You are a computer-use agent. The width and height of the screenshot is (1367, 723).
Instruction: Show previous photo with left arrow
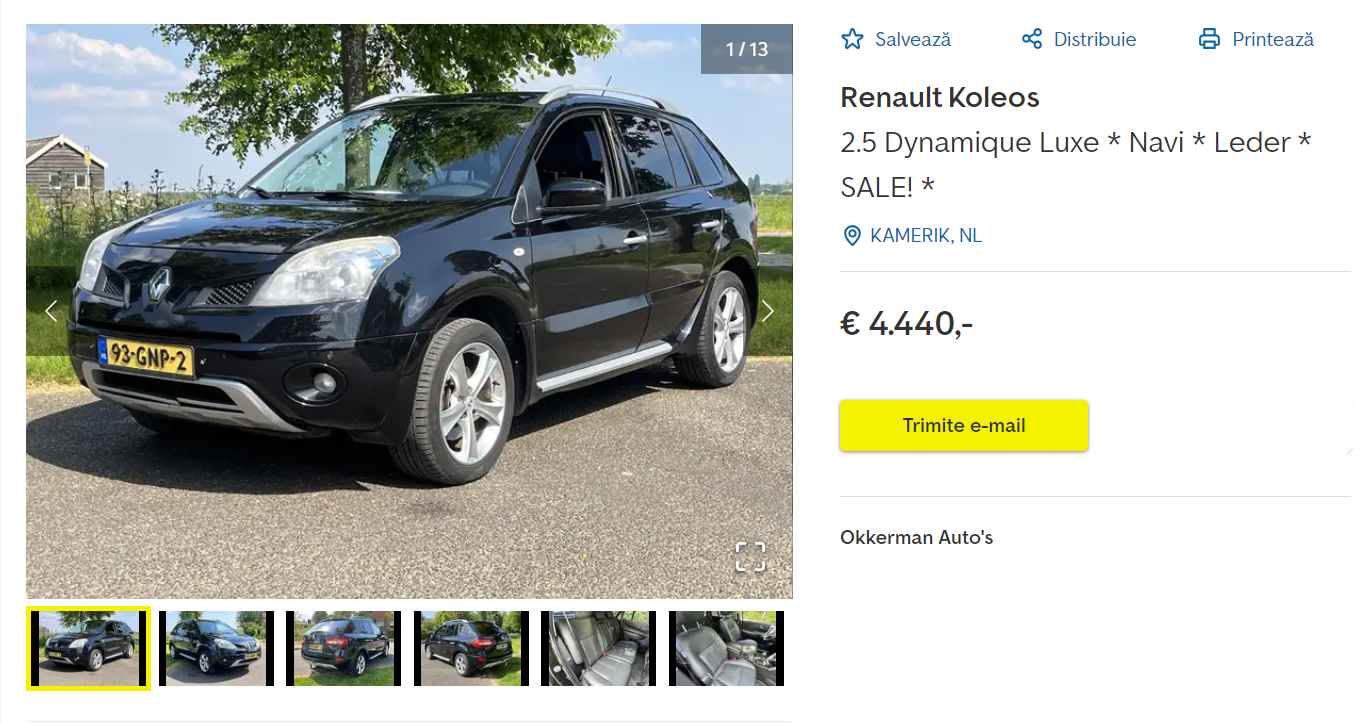(51, 311)
